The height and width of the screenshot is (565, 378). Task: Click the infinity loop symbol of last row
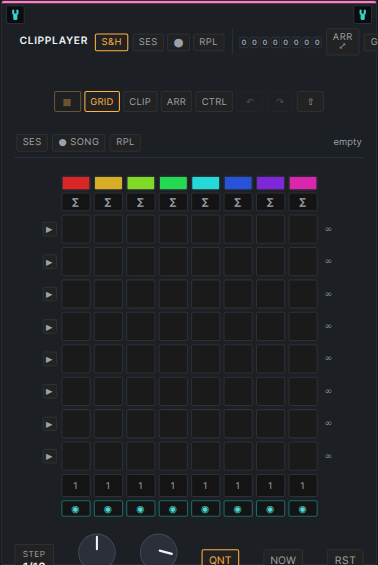pyautogui.click(x=328, y=456)
